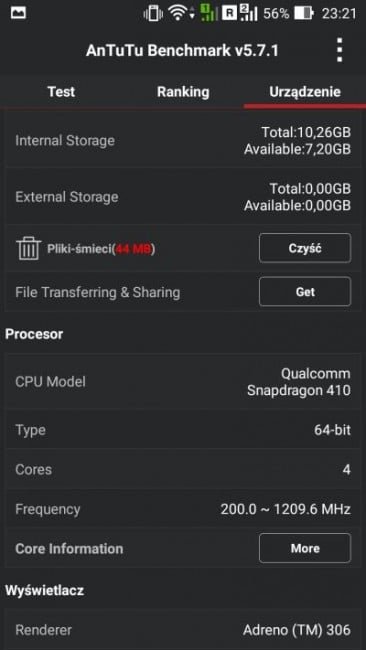
Task: Switch to the Test tab
Action: tap(61, 92)
